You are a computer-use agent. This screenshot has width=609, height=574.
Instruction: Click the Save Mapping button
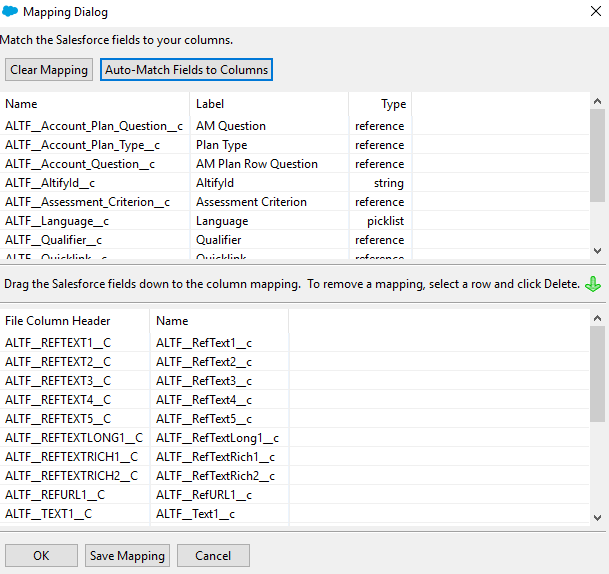(x=127, y=556)
